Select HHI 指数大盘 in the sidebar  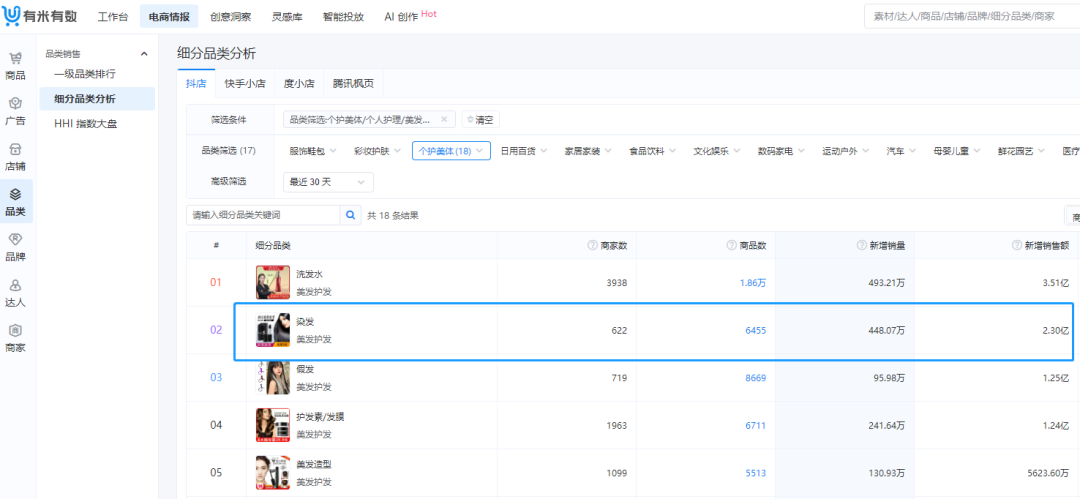pos(85,123)
